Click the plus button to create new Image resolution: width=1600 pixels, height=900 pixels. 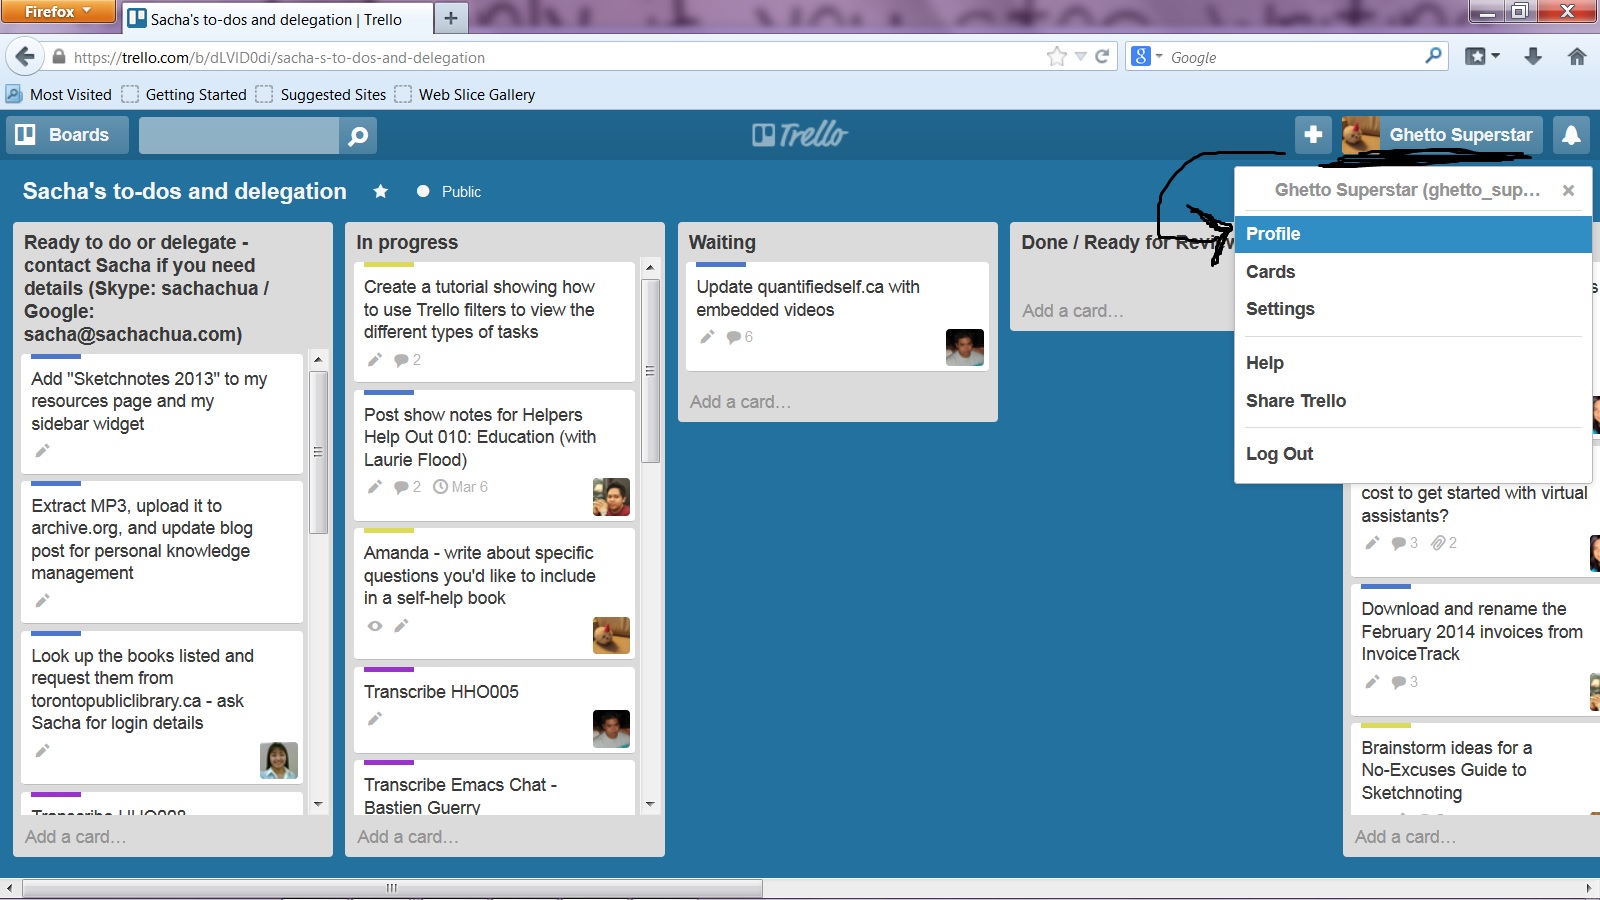click(x=1314, y=135)
